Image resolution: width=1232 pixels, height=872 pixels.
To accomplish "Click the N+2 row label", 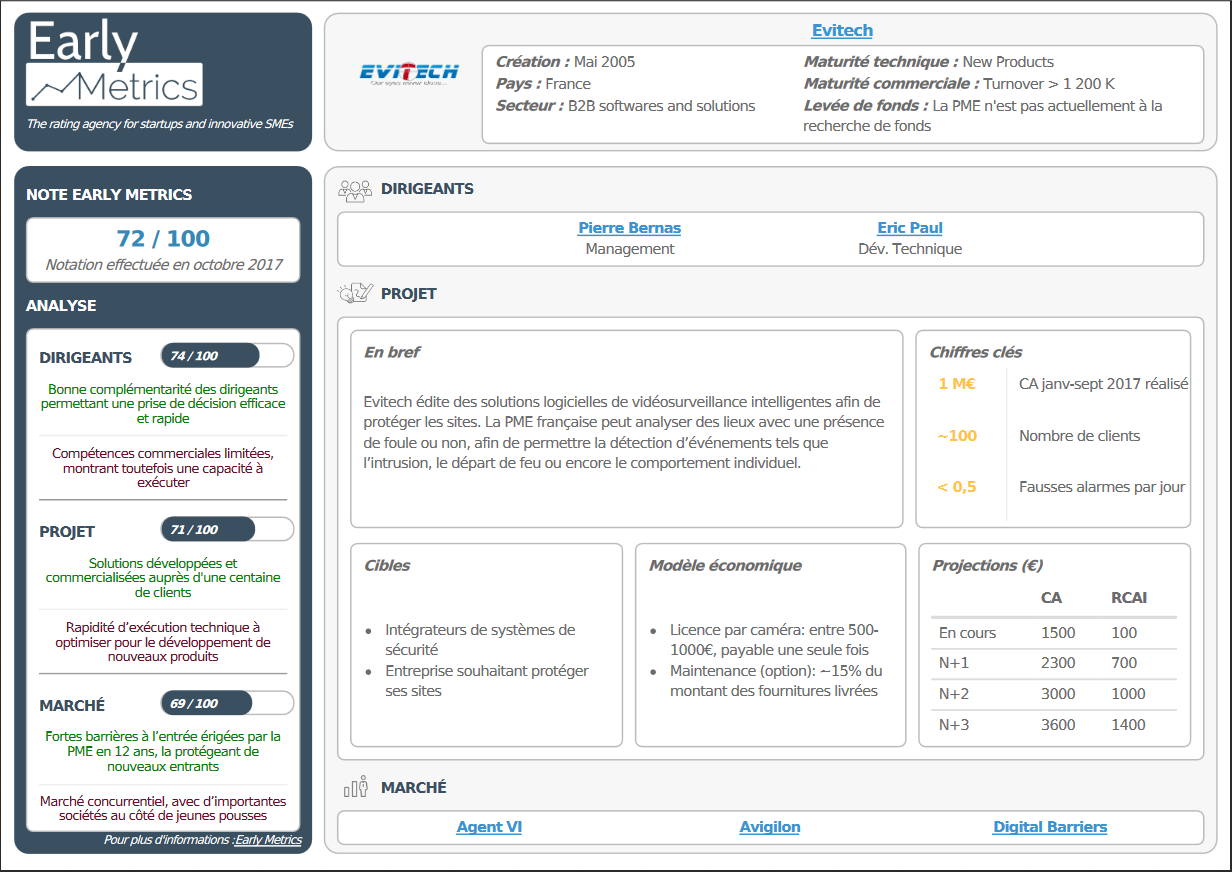I will click(954, 694).
